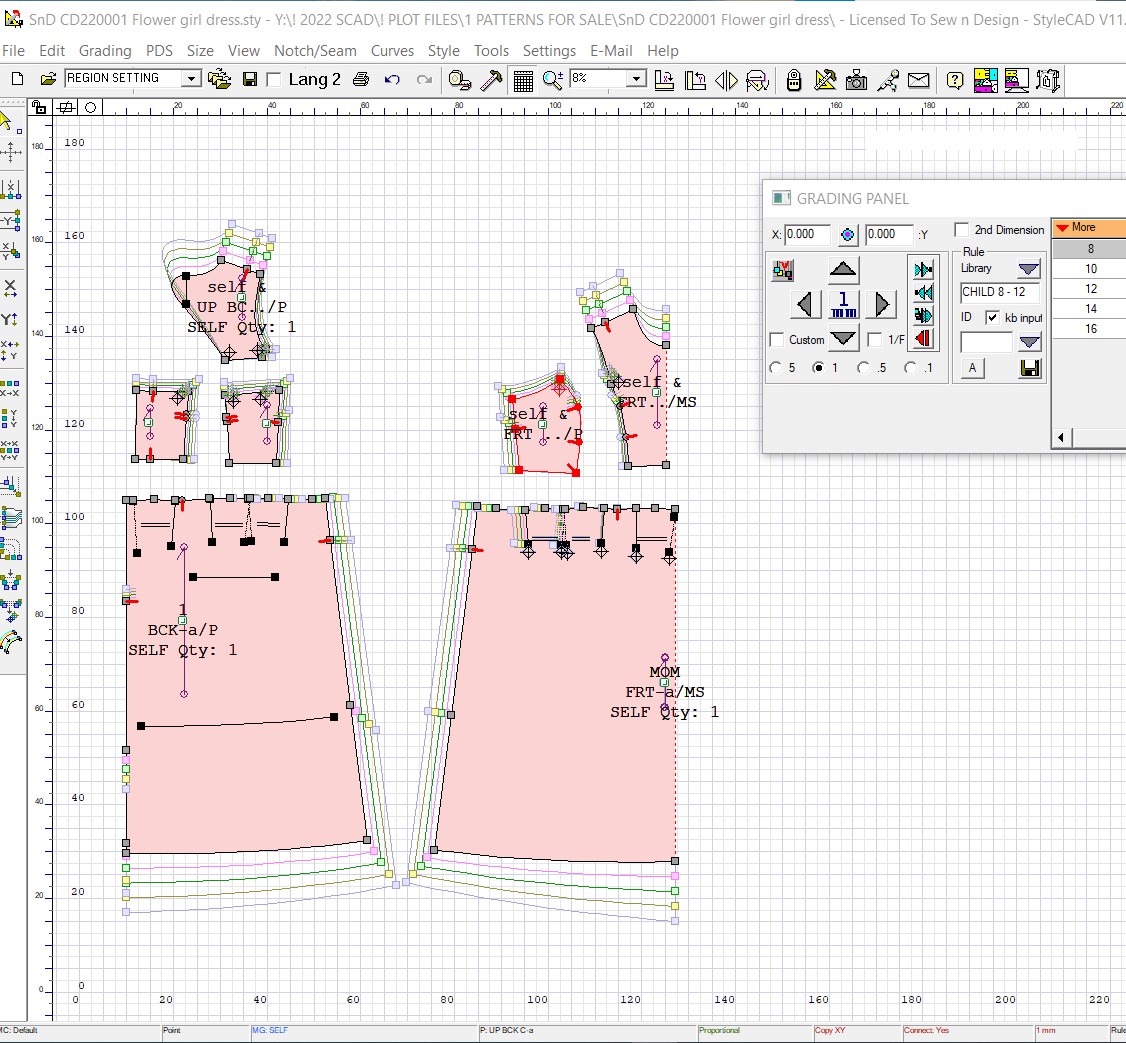
Task: Enable the 2nd Dimension checkbox
Action: [x=962, y=230]
